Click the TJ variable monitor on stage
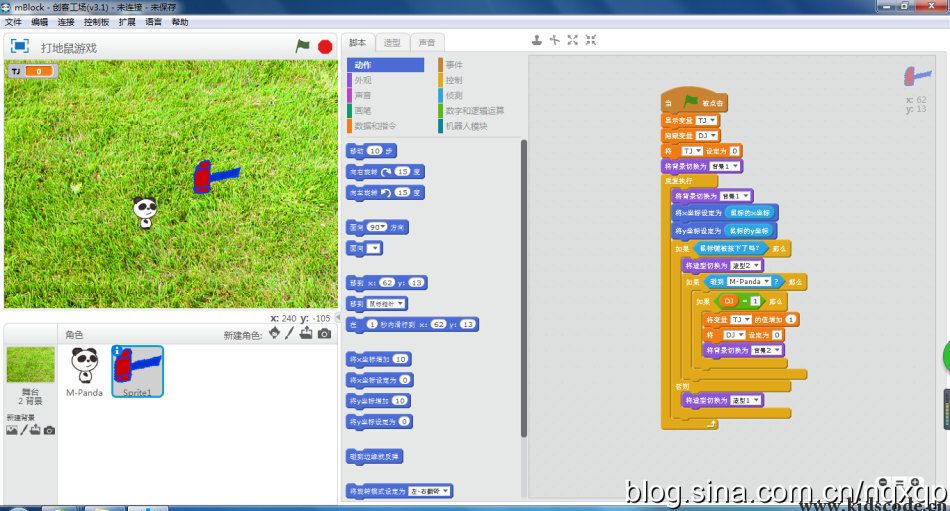The width and height of the screenshot is (950, 511). point(33,72)
